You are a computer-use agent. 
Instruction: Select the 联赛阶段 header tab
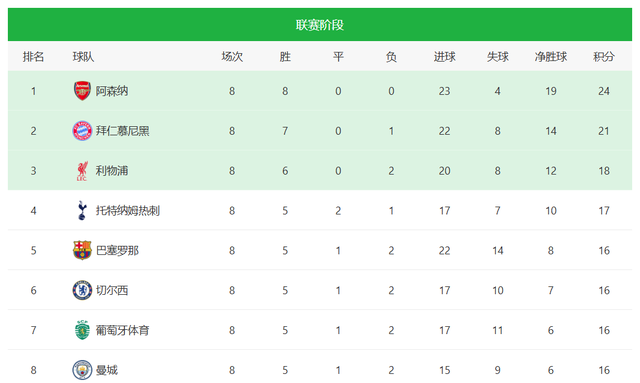coord(320,25)
